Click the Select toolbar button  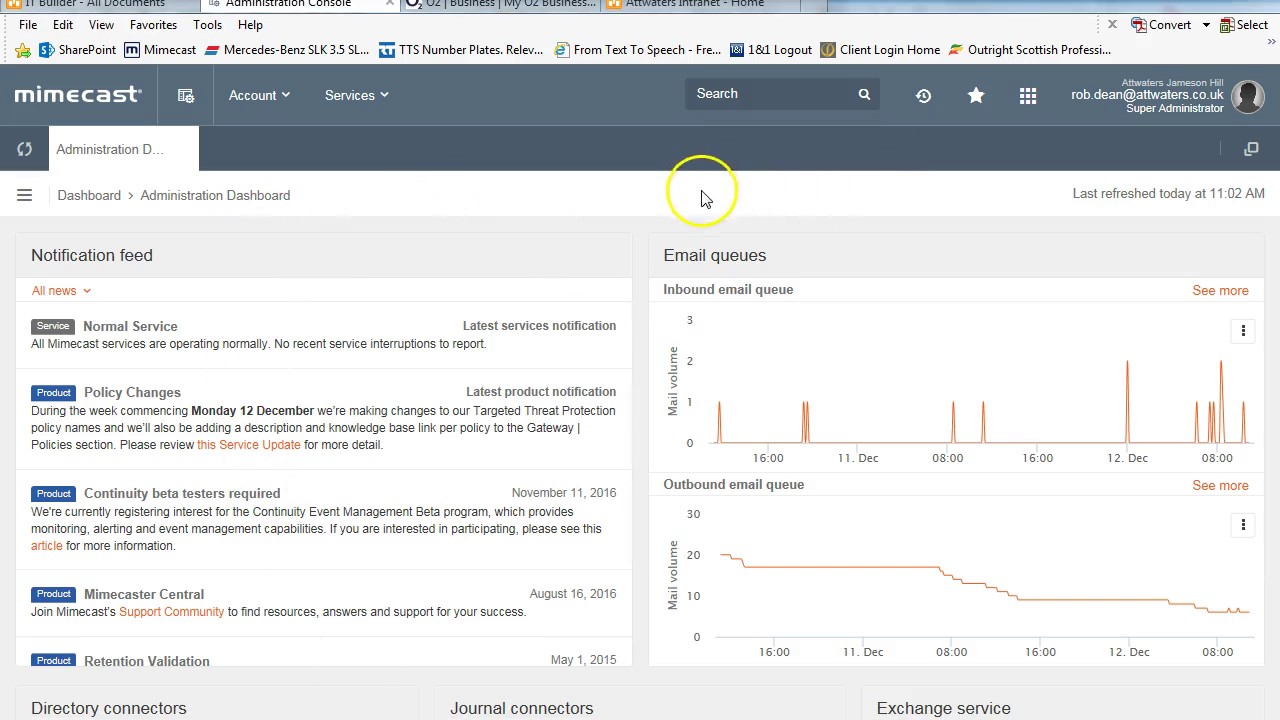pyautogui.click(x=1243, y=25)
